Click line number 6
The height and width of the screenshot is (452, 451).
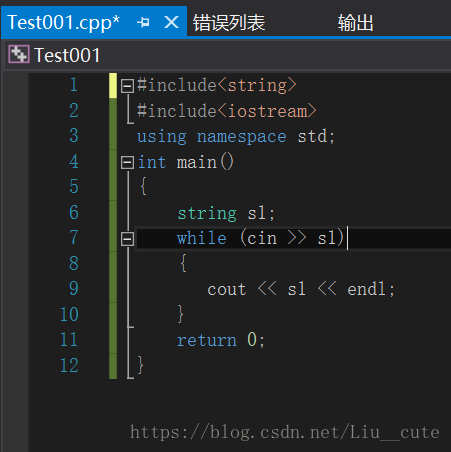[74, 212]
